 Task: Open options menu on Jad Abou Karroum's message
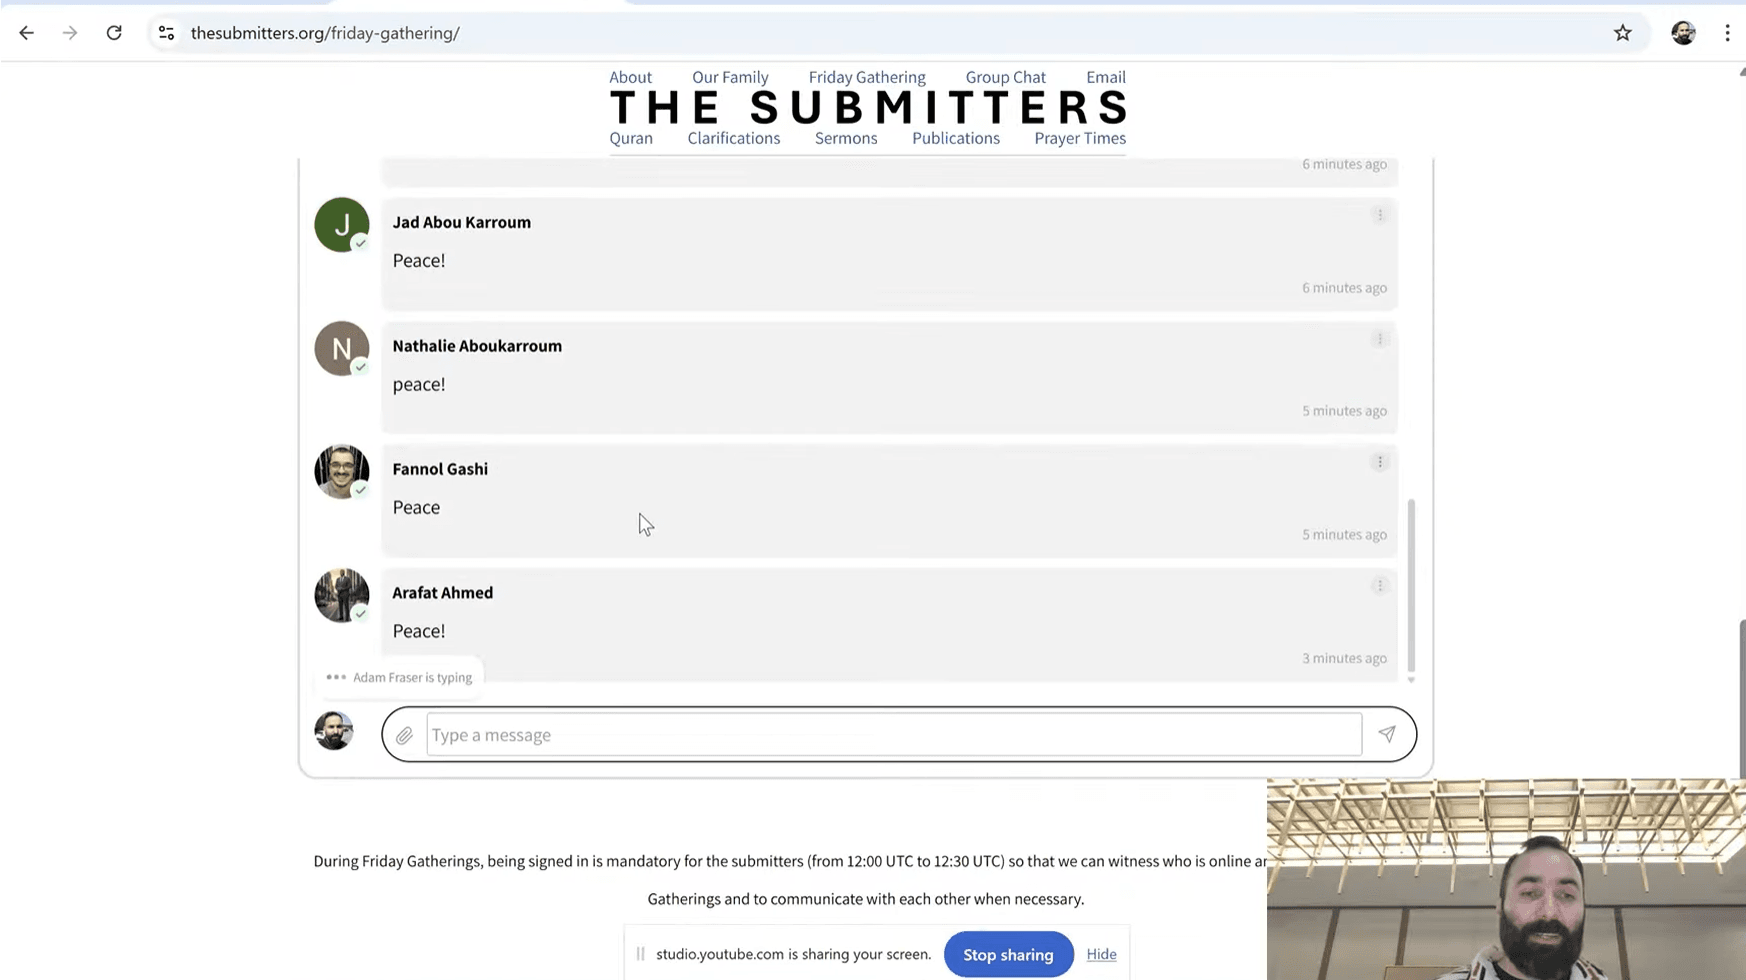[1380, 215]
